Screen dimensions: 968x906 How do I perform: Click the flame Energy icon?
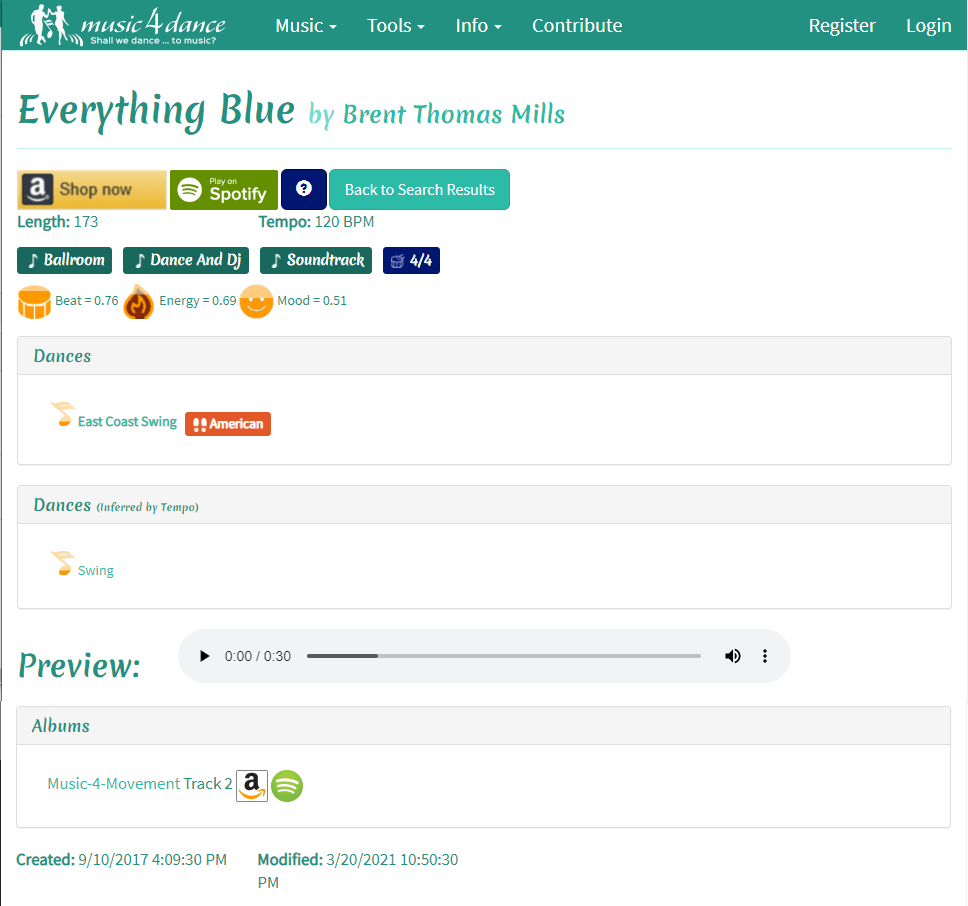(139, 301)
